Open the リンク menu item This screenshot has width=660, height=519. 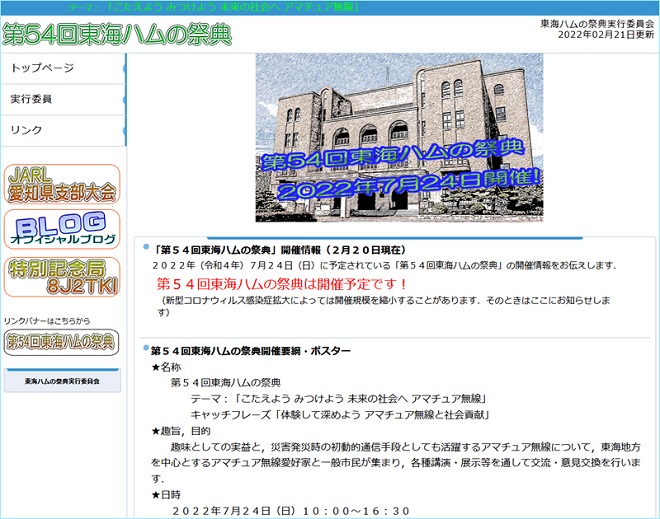tap(63, 130)
